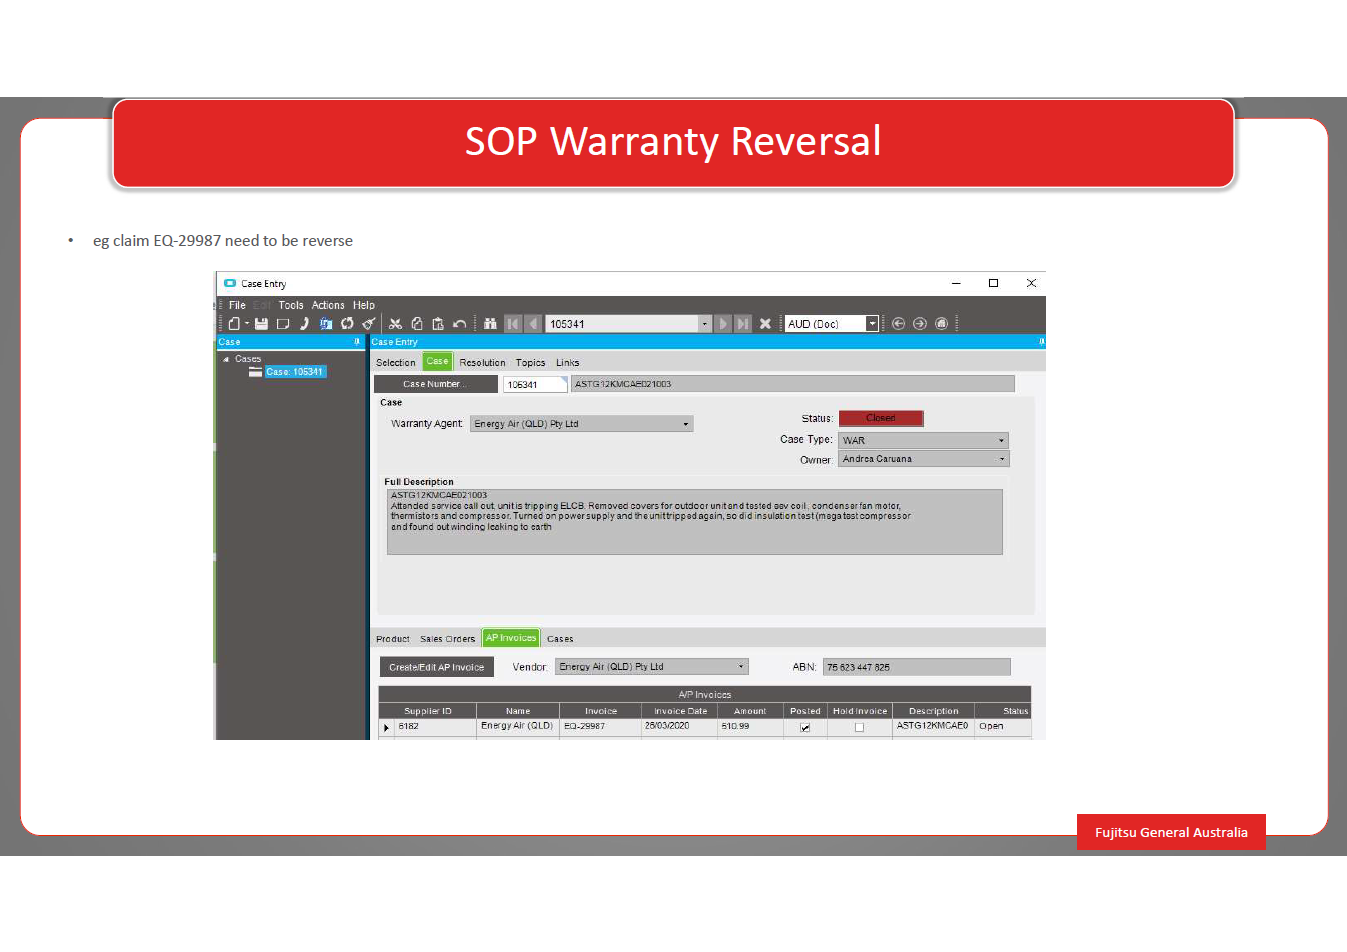This screenshot has height=952, width=1347.
Task: Toggle the Posted checkbox for EQ-29987
Action: [x=805, y=728]
